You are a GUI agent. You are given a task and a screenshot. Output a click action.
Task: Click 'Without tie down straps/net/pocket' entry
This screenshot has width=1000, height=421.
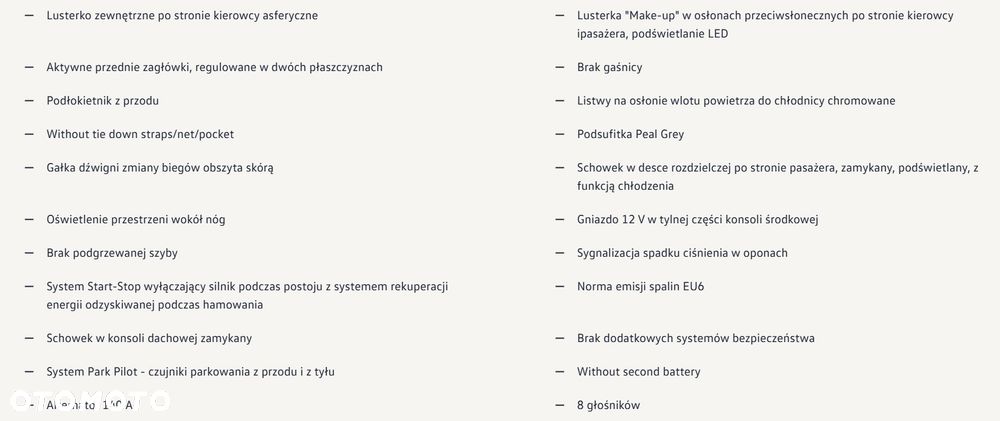[x=140, y=135]
